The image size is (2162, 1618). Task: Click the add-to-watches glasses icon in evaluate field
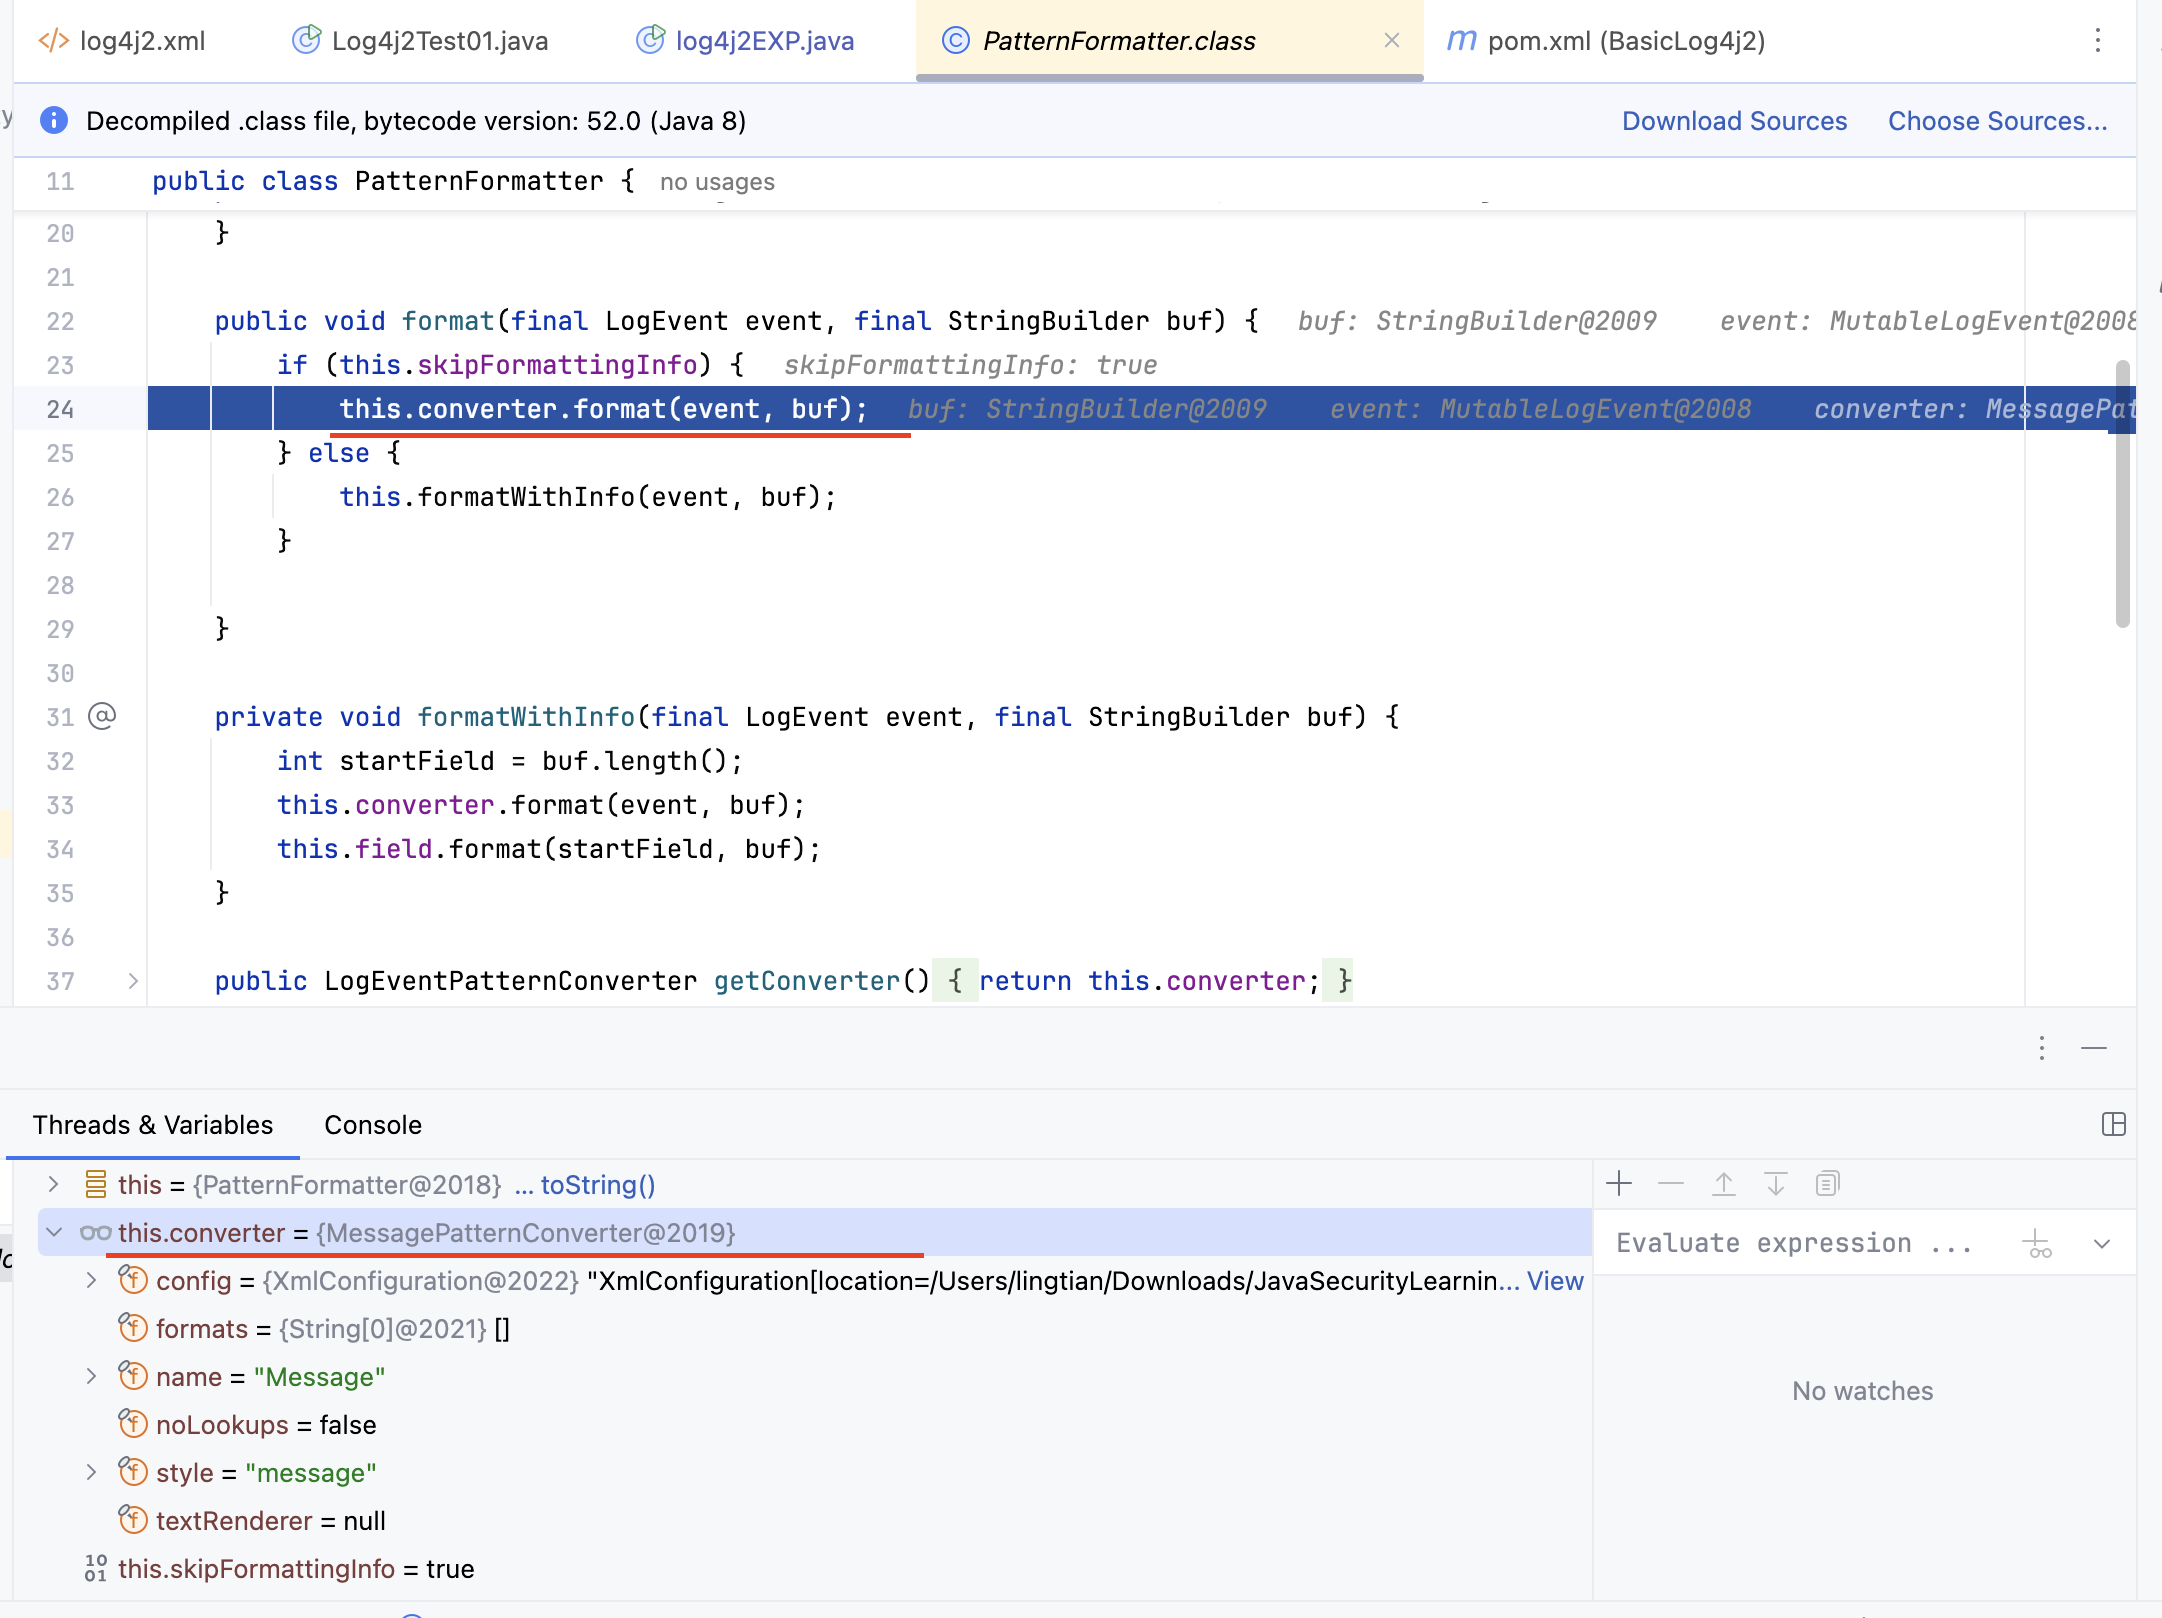coord(2037,1244)
